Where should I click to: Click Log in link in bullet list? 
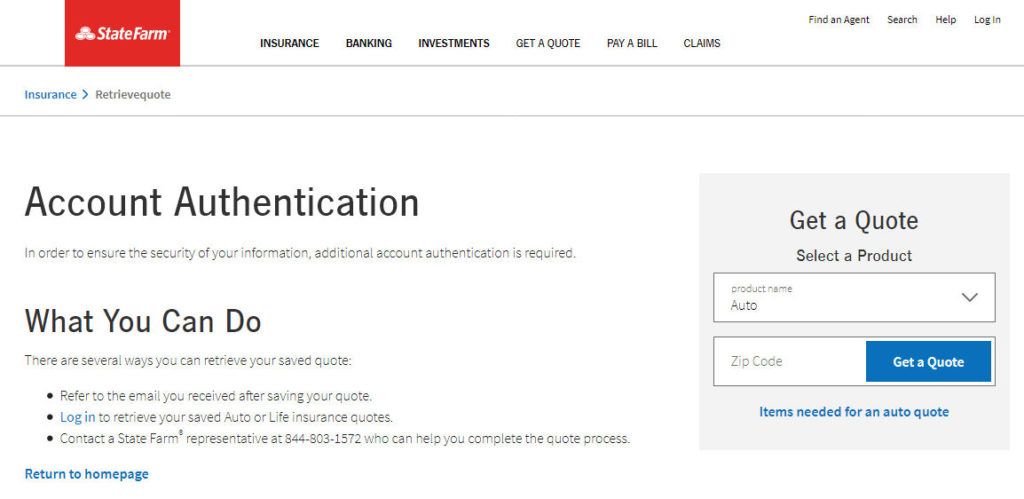tap(78, 417)
